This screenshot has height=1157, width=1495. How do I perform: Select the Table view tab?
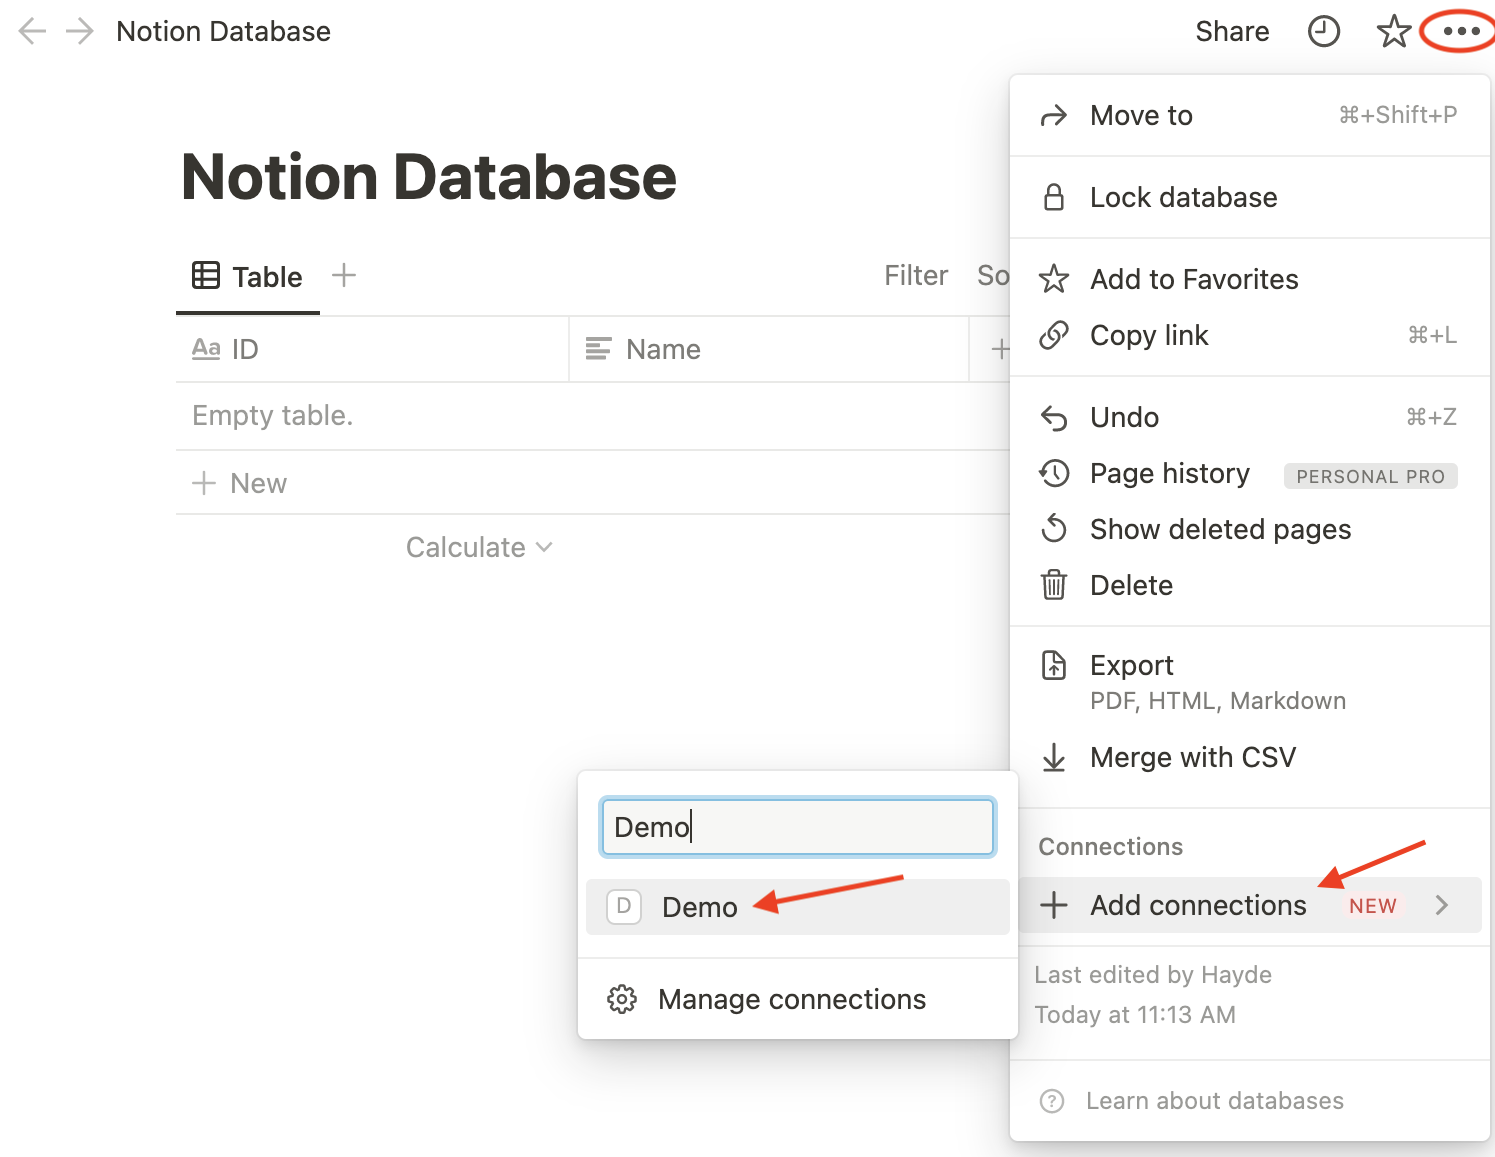(x=247, y=276)
